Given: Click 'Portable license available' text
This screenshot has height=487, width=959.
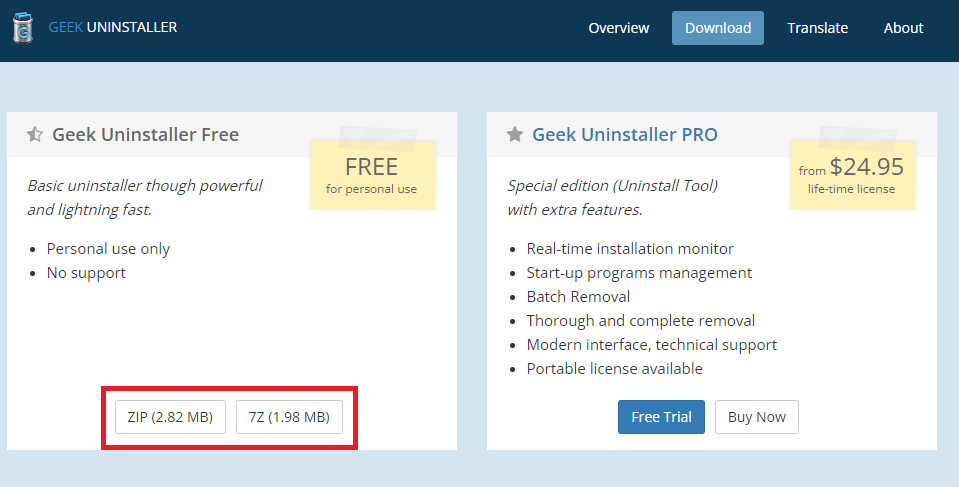Looking at the screenshot, I should [615, 369].
